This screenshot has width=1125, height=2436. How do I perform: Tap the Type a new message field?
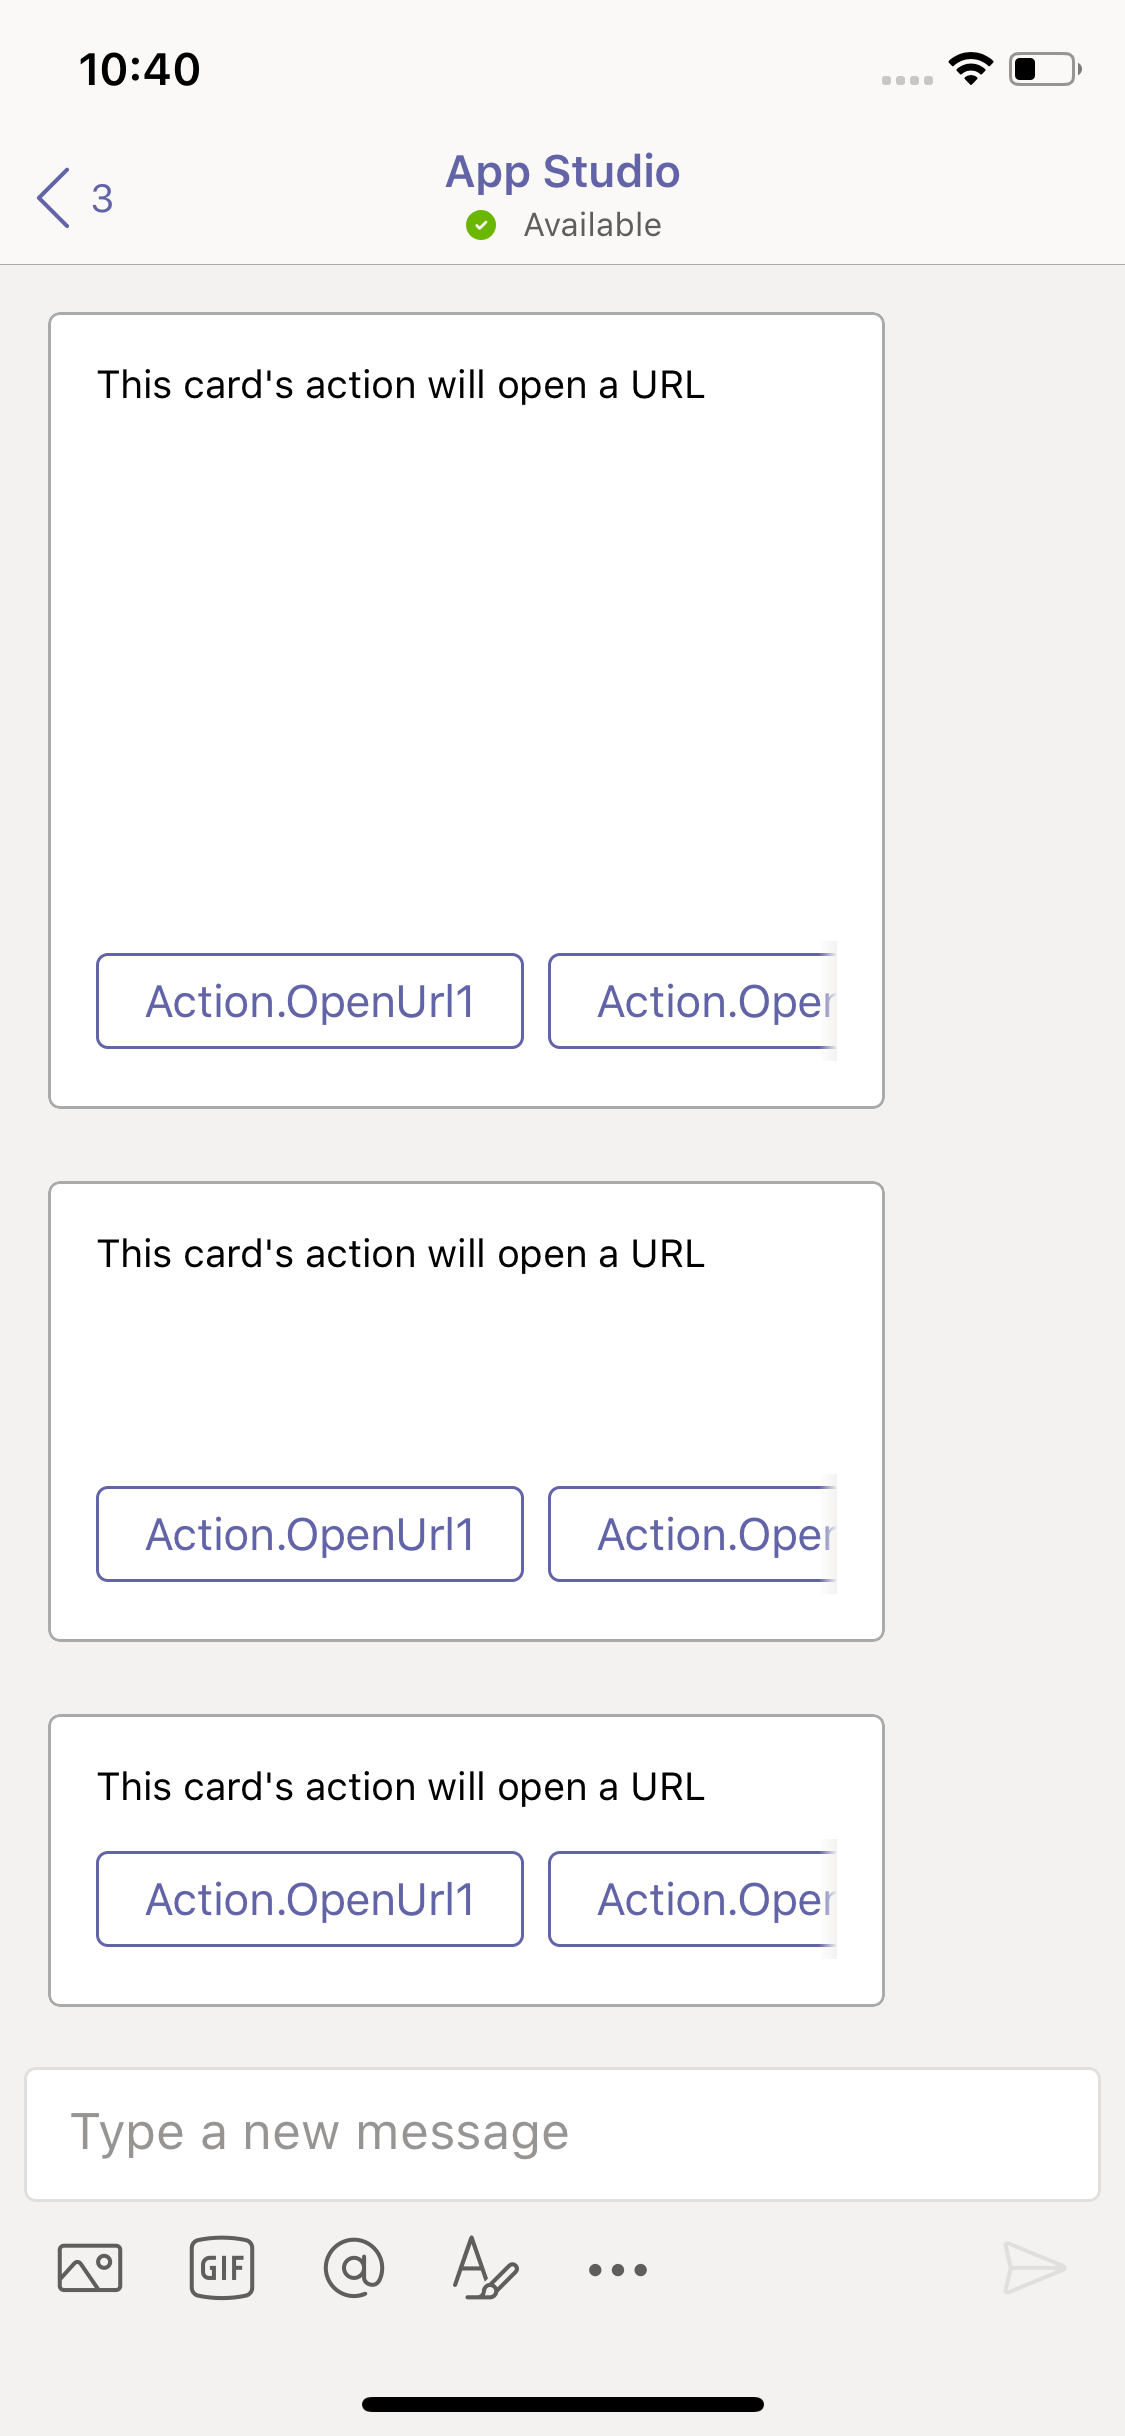click(562, 2131)
